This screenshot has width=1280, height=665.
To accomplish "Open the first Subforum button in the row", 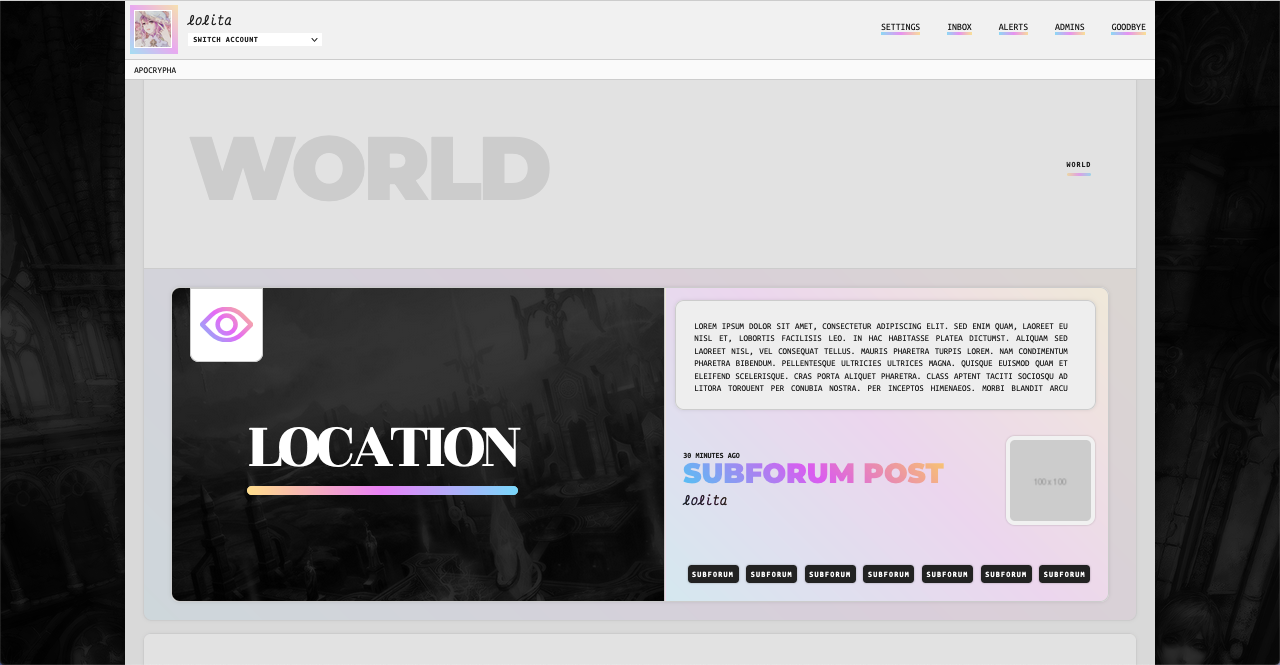I will [713, 574].
